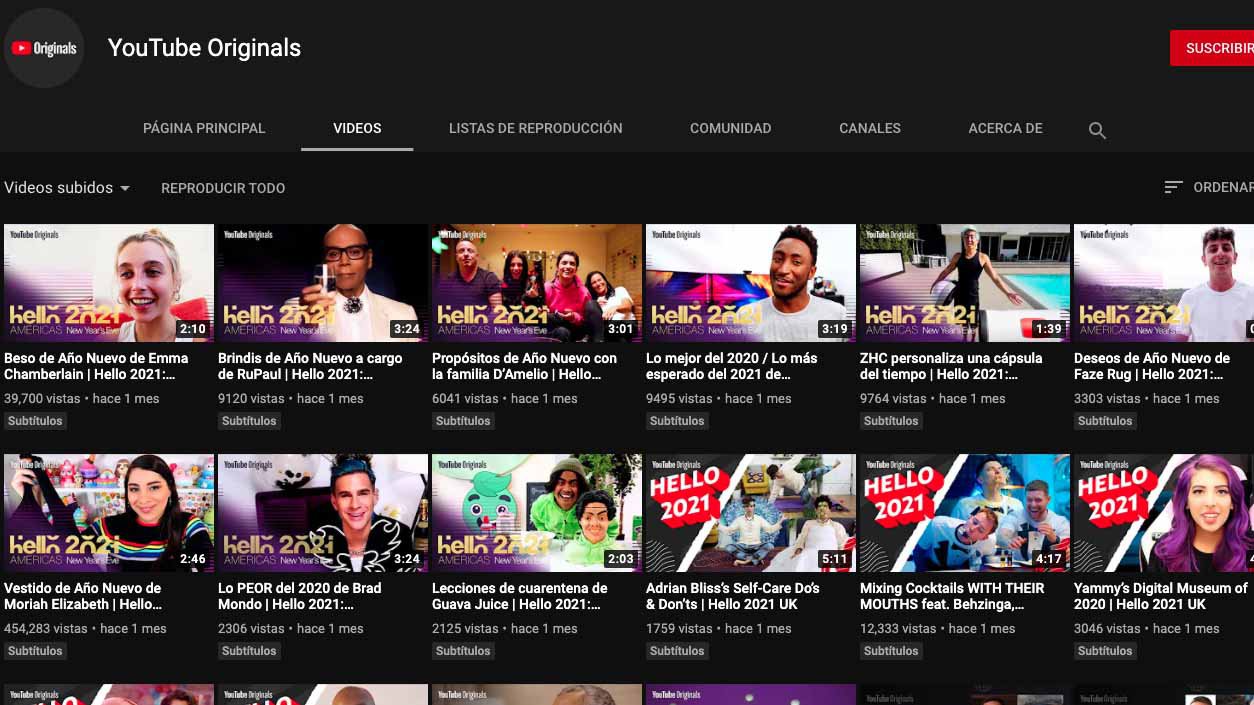The height and width of the screenshot is (705, 1254).
Task: Click title Yammy's Digital Museum of 2020
Action: (x=1161, y=596)
